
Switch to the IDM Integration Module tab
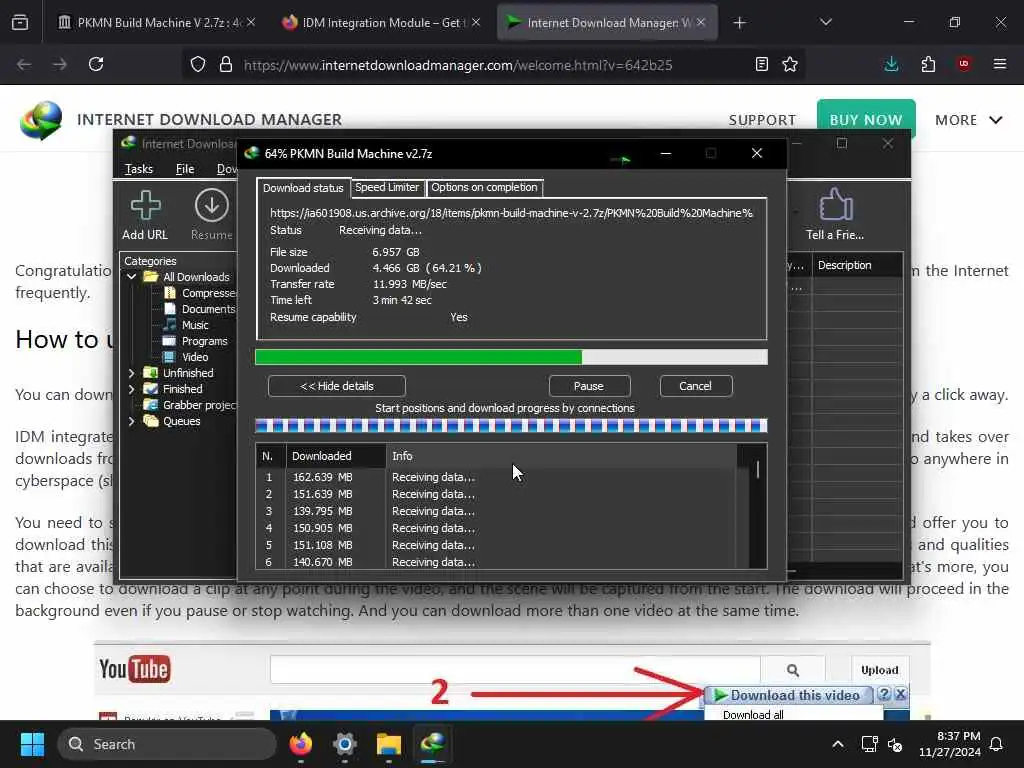point(381,23)
